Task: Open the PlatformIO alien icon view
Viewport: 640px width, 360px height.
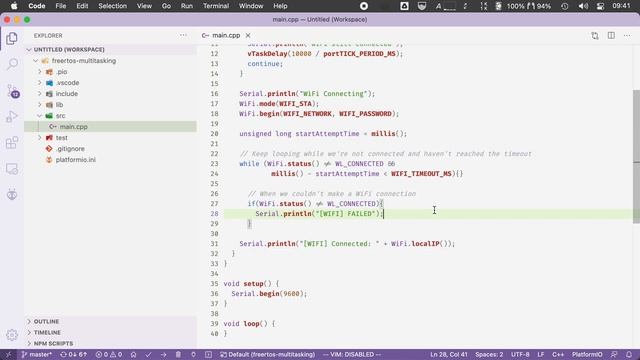Action: tap(12, 195)
